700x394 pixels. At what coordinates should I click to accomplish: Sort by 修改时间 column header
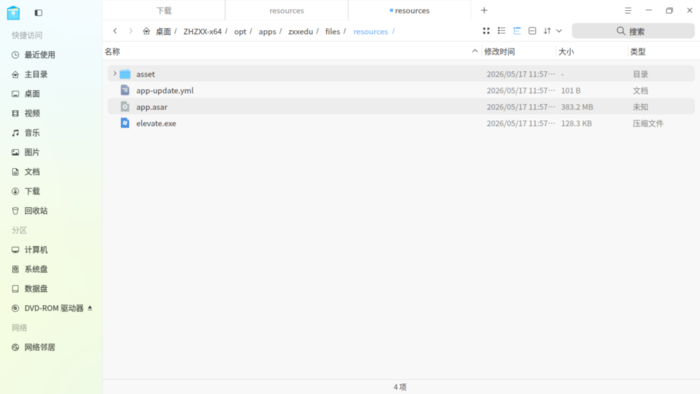click(x=500, y=52)
